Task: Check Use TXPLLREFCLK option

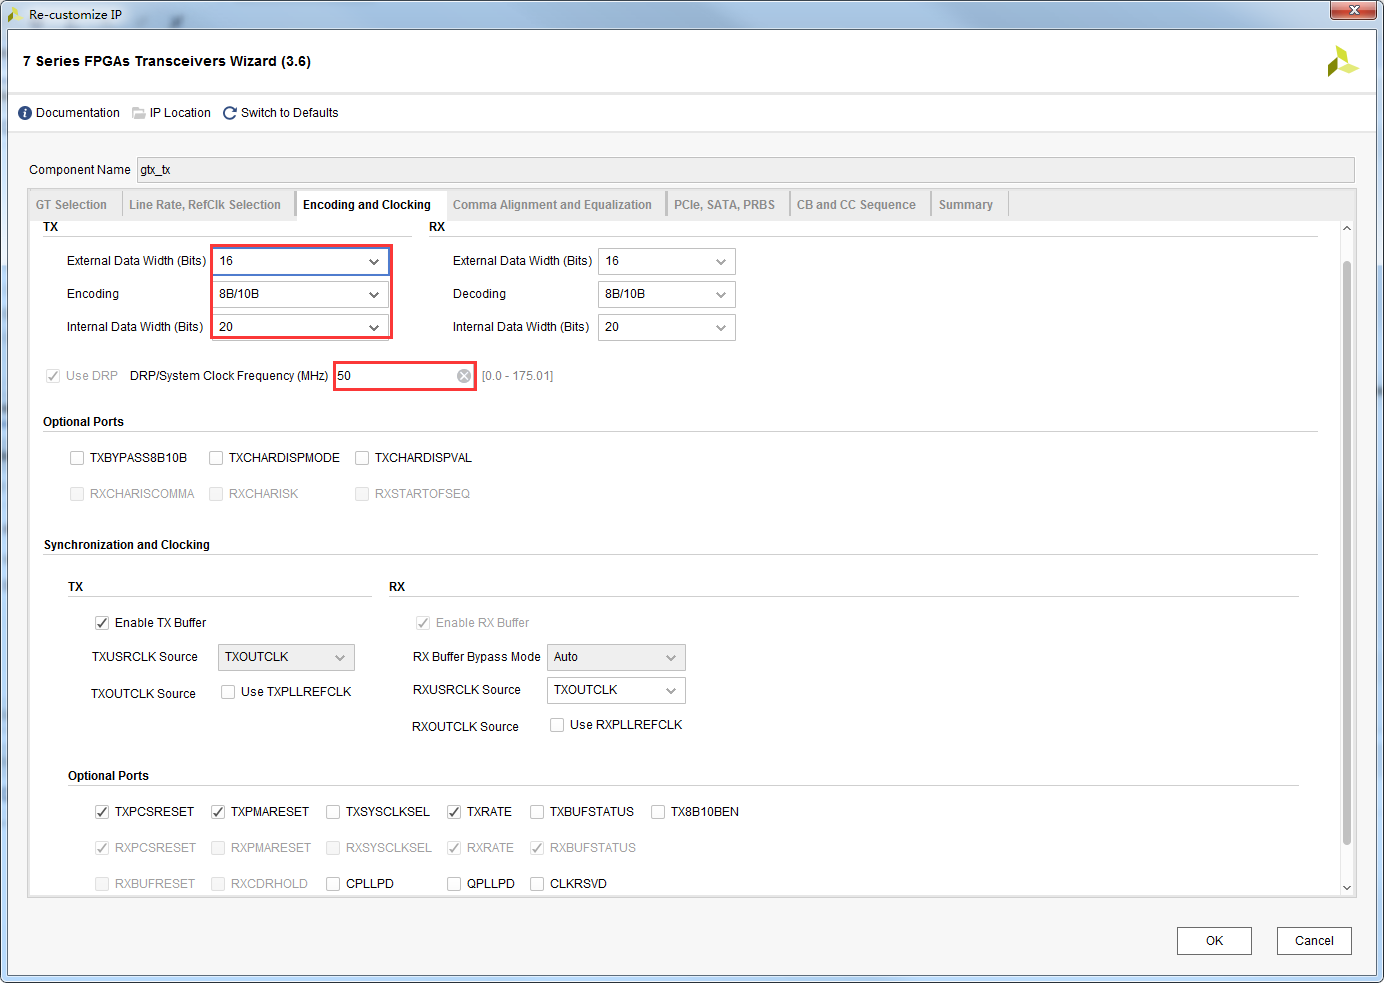Action: pyautogui.click(x=228, y=692)
